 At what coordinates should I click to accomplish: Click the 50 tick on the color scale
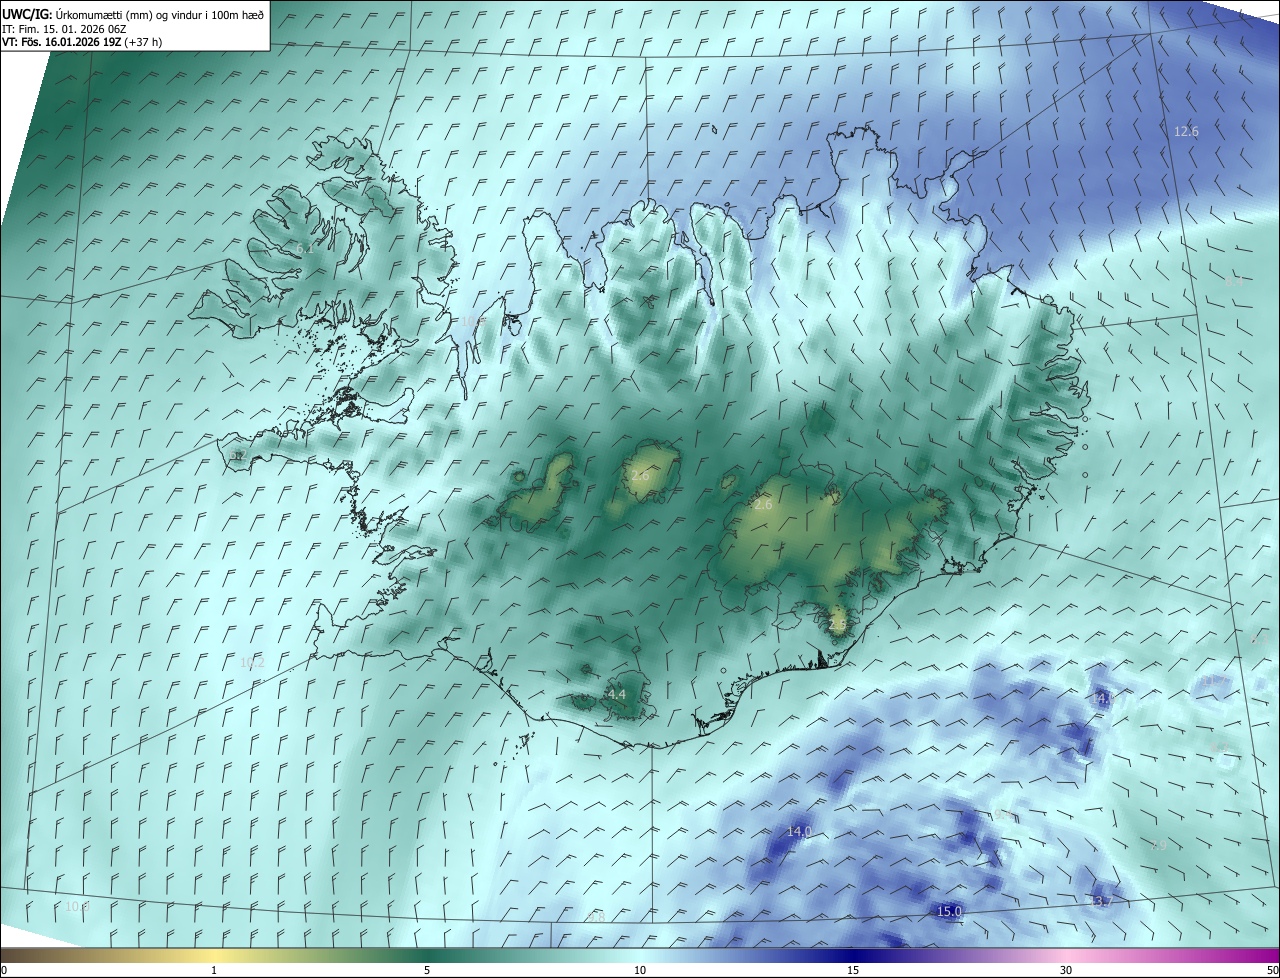point(1272,971)
